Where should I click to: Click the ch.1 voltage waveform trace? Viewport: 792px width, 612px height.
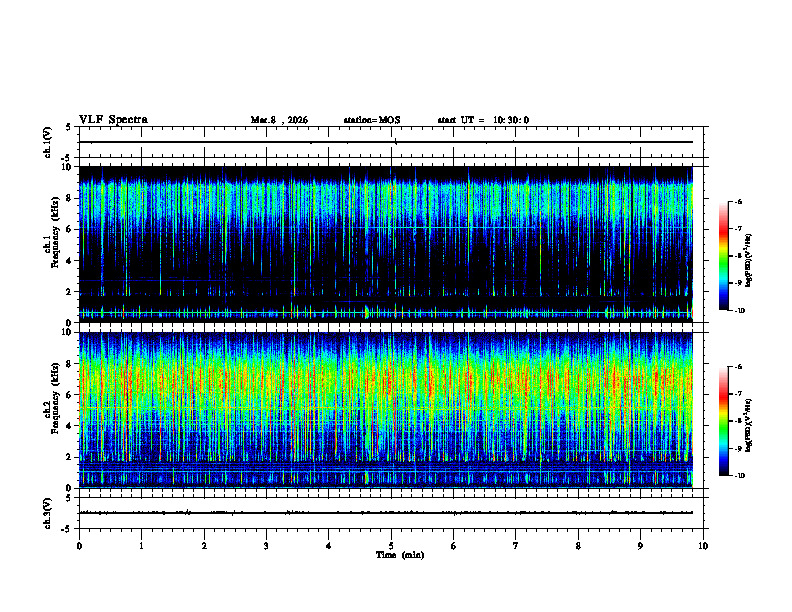[x=386, y=142]
